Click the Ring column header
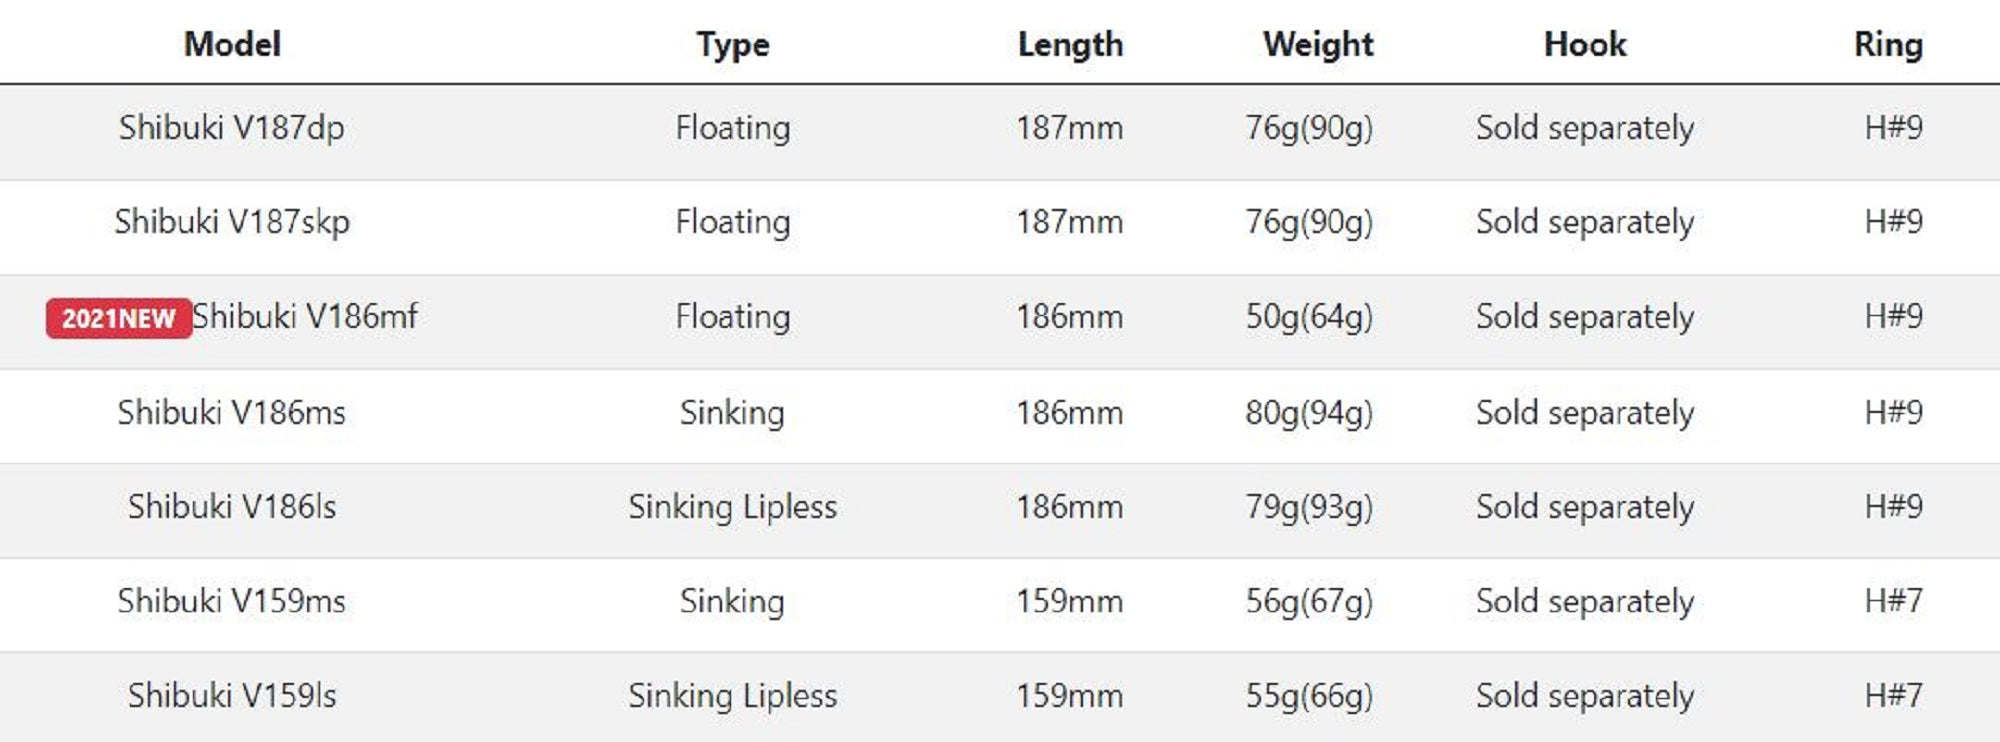This screenshot has height=742, width=2000. click(x=1888, y=44)
